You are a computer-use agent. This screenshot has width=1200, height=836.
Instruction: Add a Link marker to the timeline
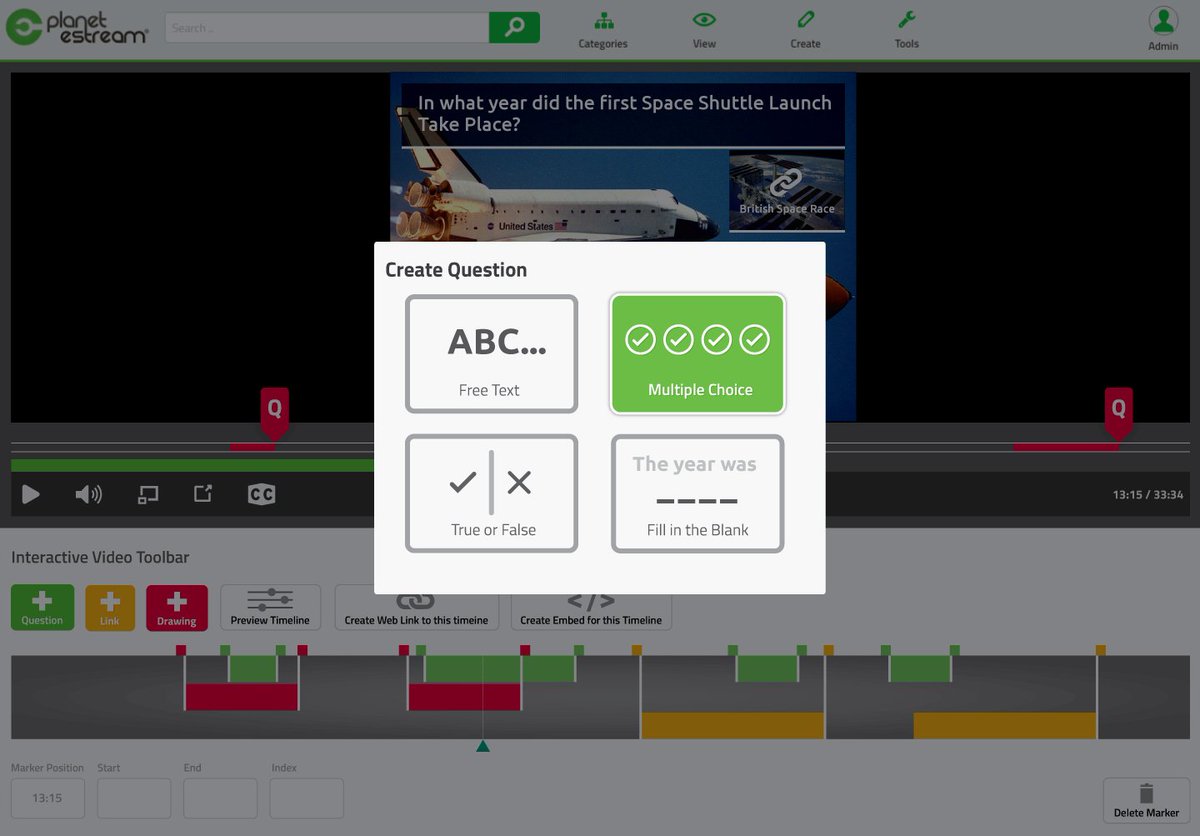pos(110,606)
